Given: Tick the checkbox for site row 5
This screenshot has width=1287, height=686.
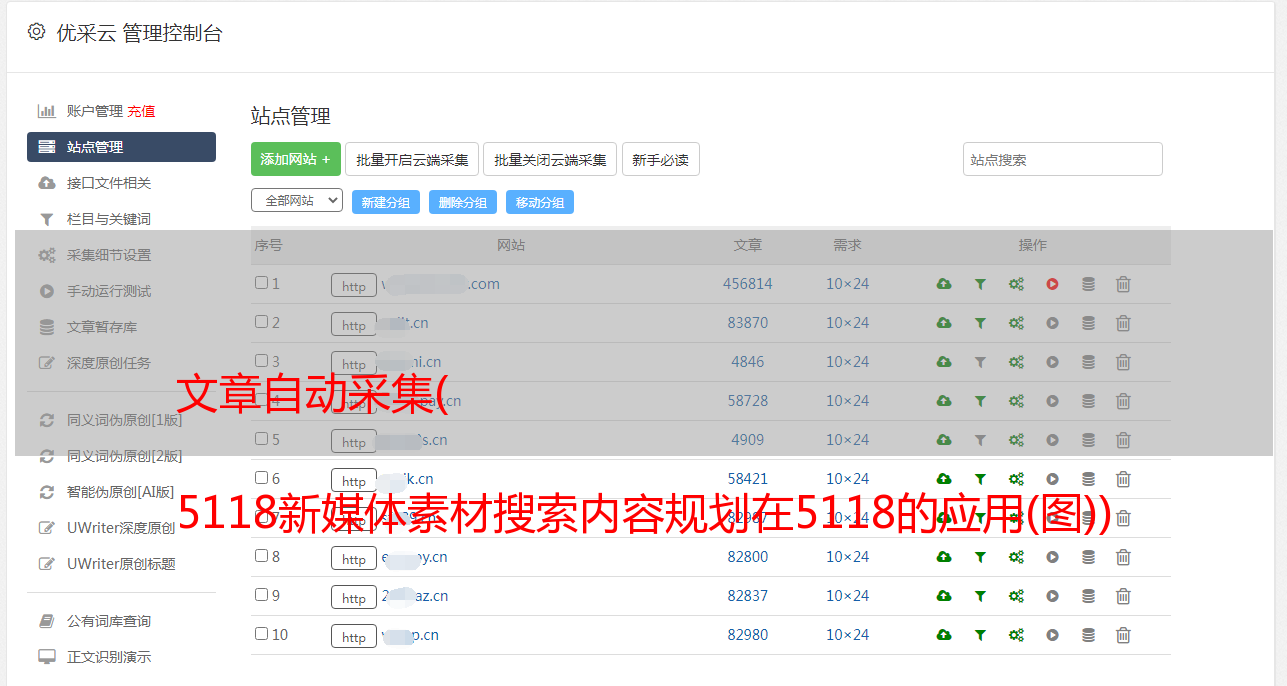Looking at the screenshot, I should 261,439.
